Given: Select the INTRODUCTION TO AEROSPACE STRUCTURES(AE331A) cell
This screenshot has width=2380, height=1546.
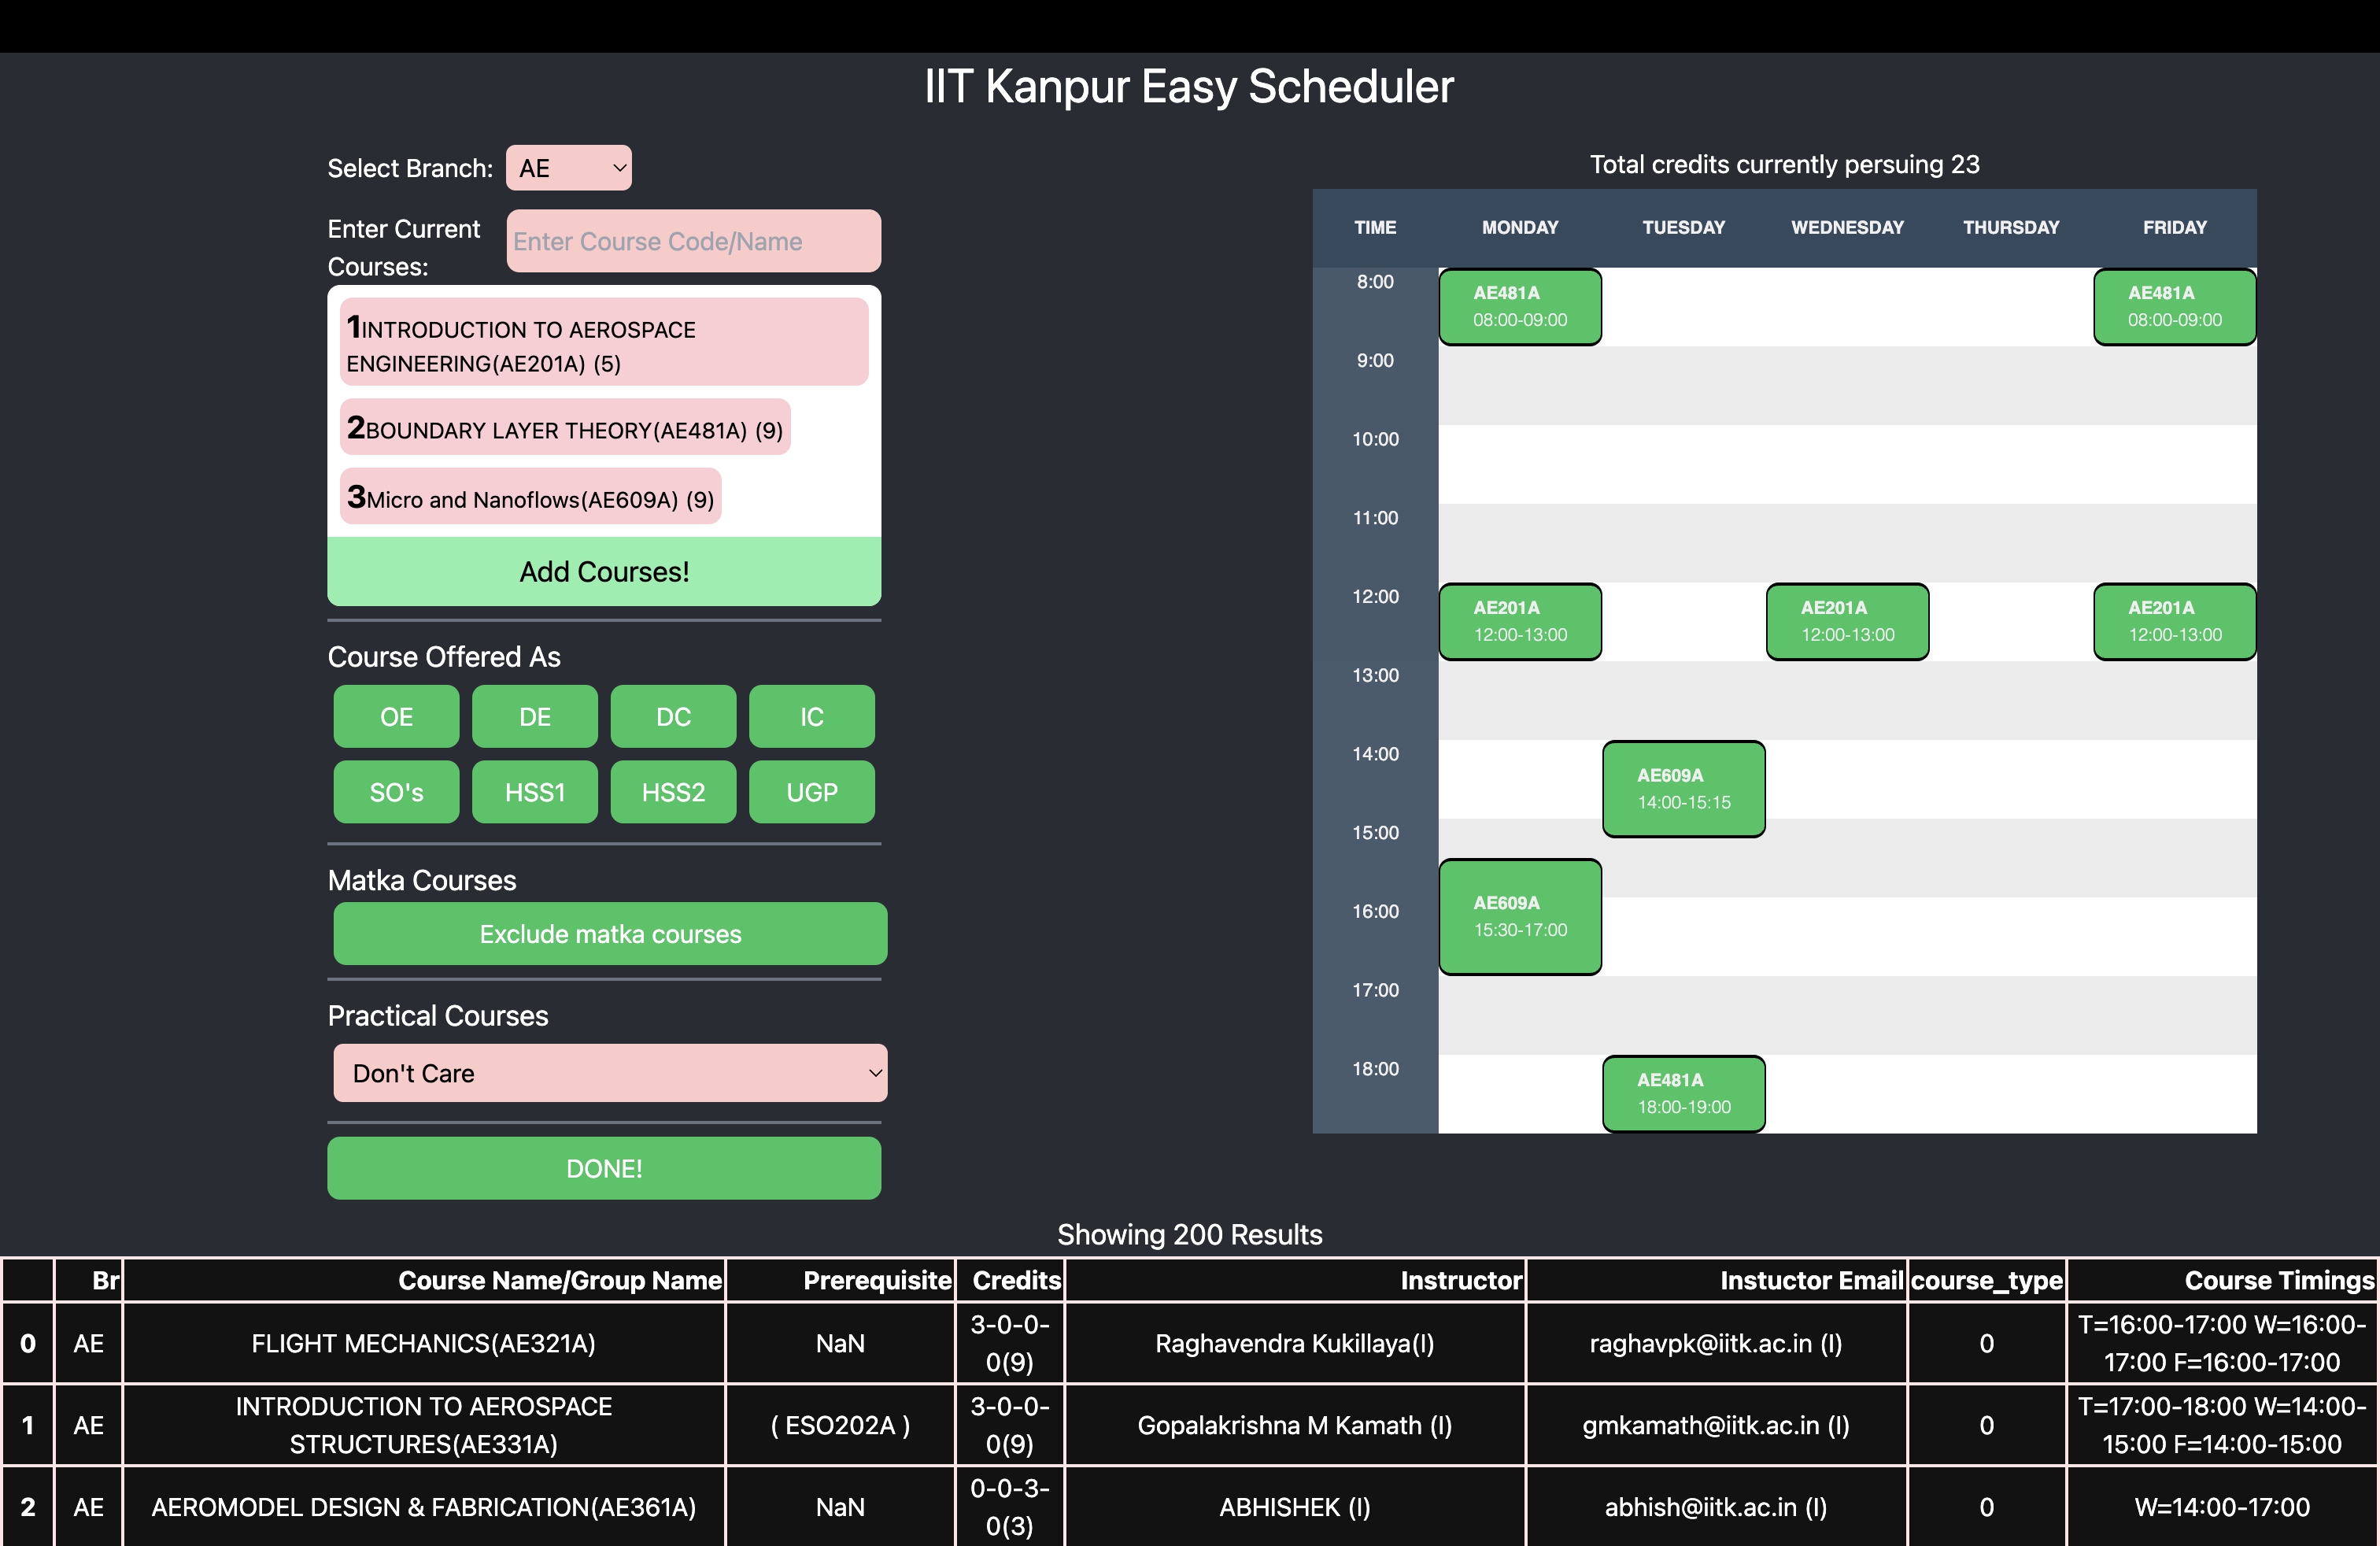Looking at the screenshot, I should click(424, 1425).
